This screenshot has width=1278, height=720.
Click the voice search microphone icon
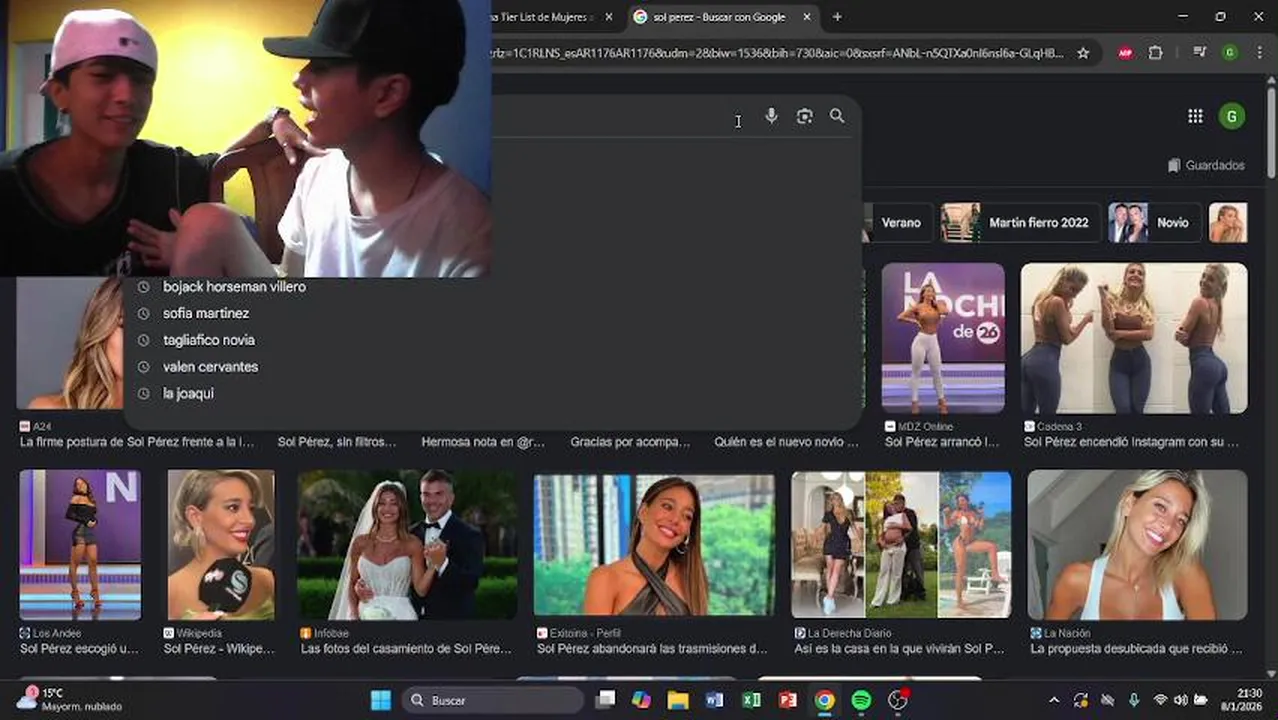coord(771,116)
